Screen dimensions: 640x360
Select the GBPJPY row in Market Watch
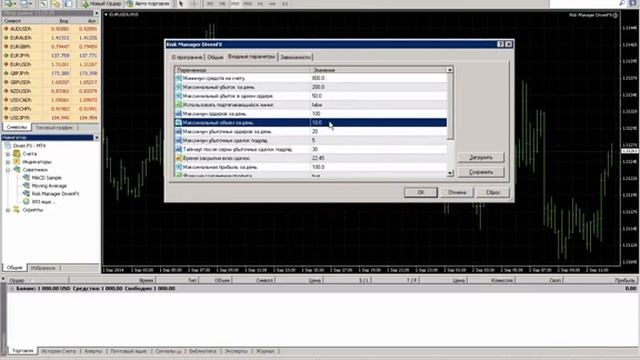point(50,73)
